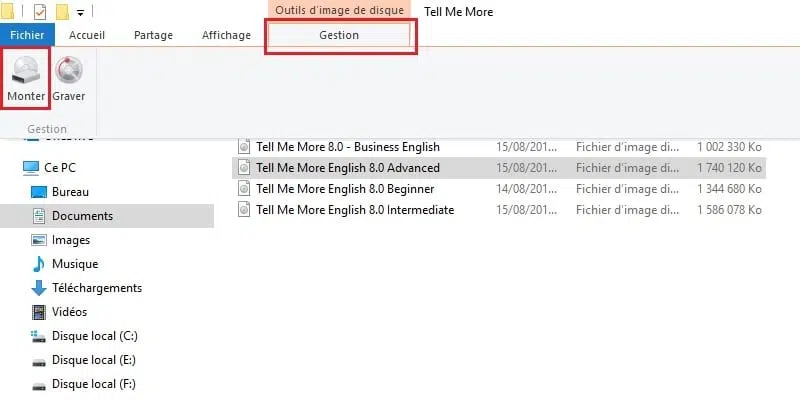Open the Fichier menu
Image resolution: width=800 pixels, height=403 pixels.
(27, 35)
